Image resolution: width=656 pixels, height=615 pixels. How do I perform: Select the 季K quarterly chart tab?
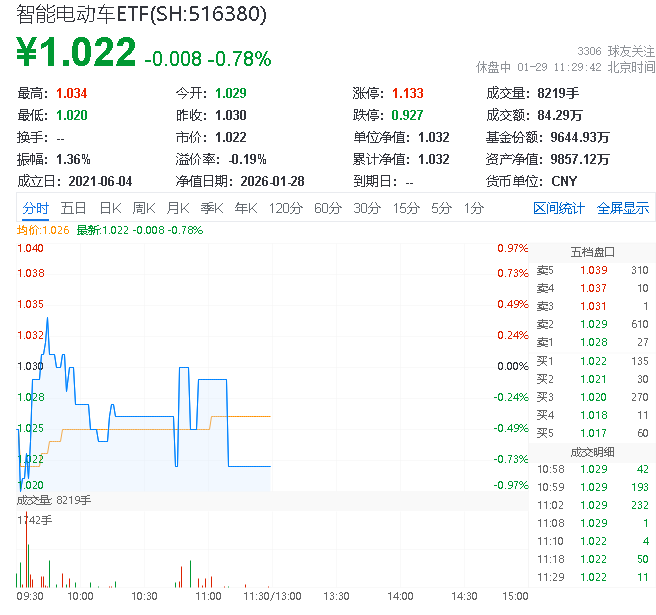coord(211,208)
